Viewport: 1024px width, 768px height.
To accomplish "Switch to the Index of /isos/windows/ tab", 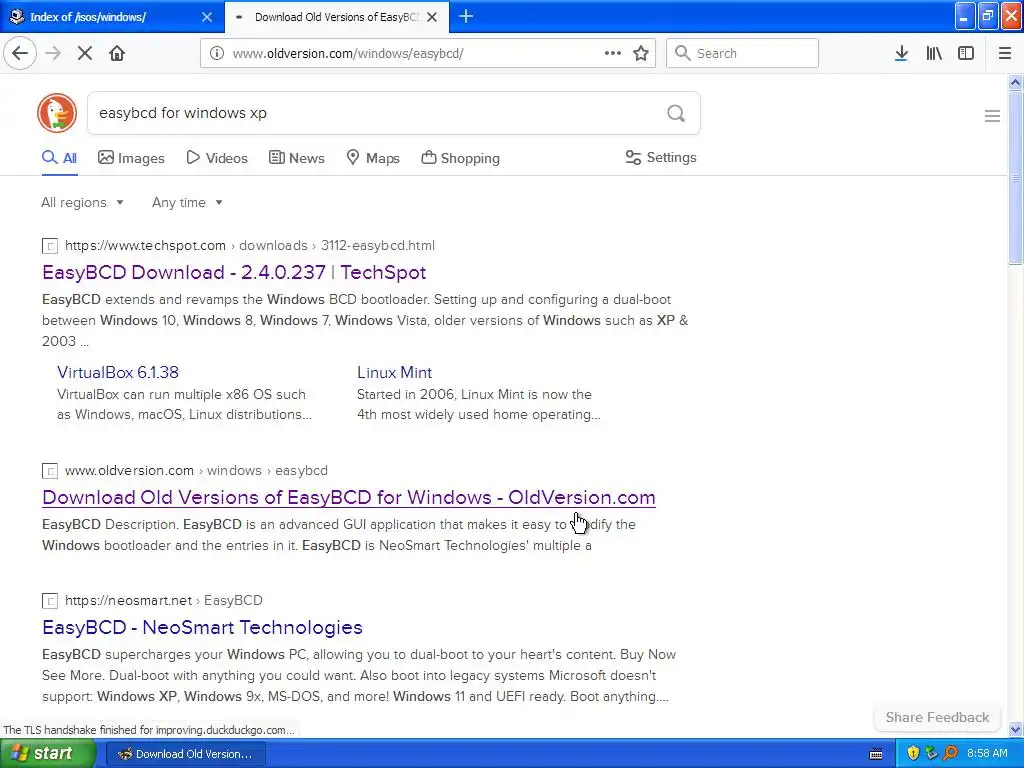I will coord(112,17).
